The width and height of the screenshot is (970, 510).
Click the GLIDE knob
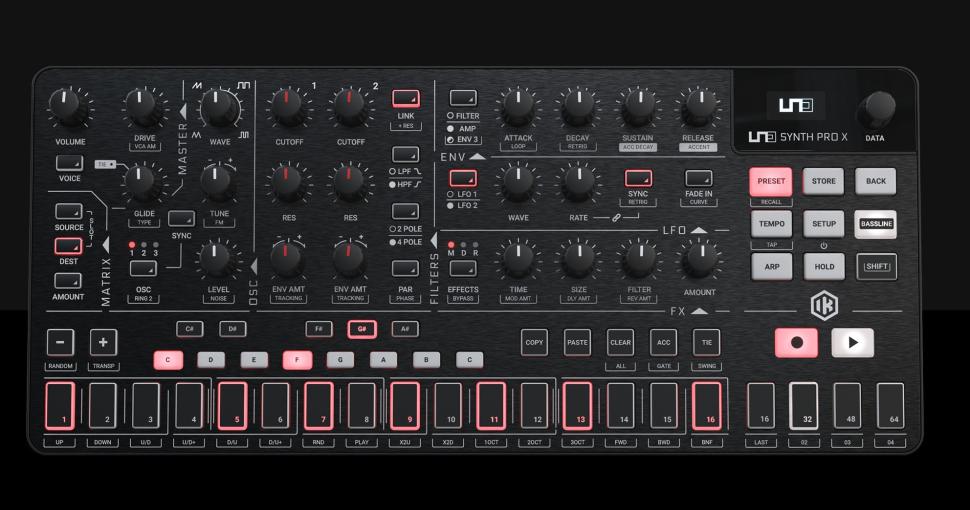coord(141,183)
